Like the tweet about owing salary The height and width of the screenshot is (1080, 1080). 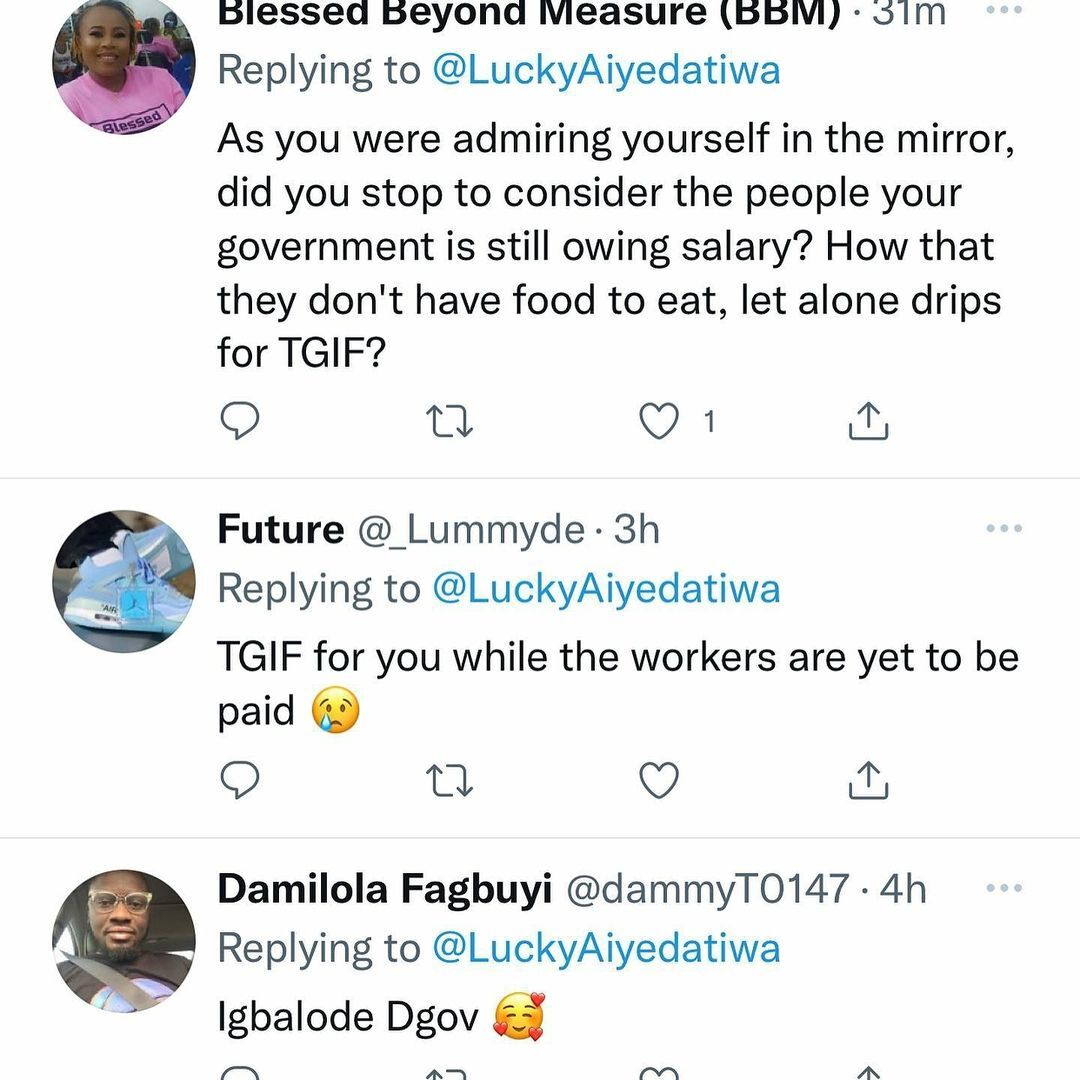click(x=659, y=421)
